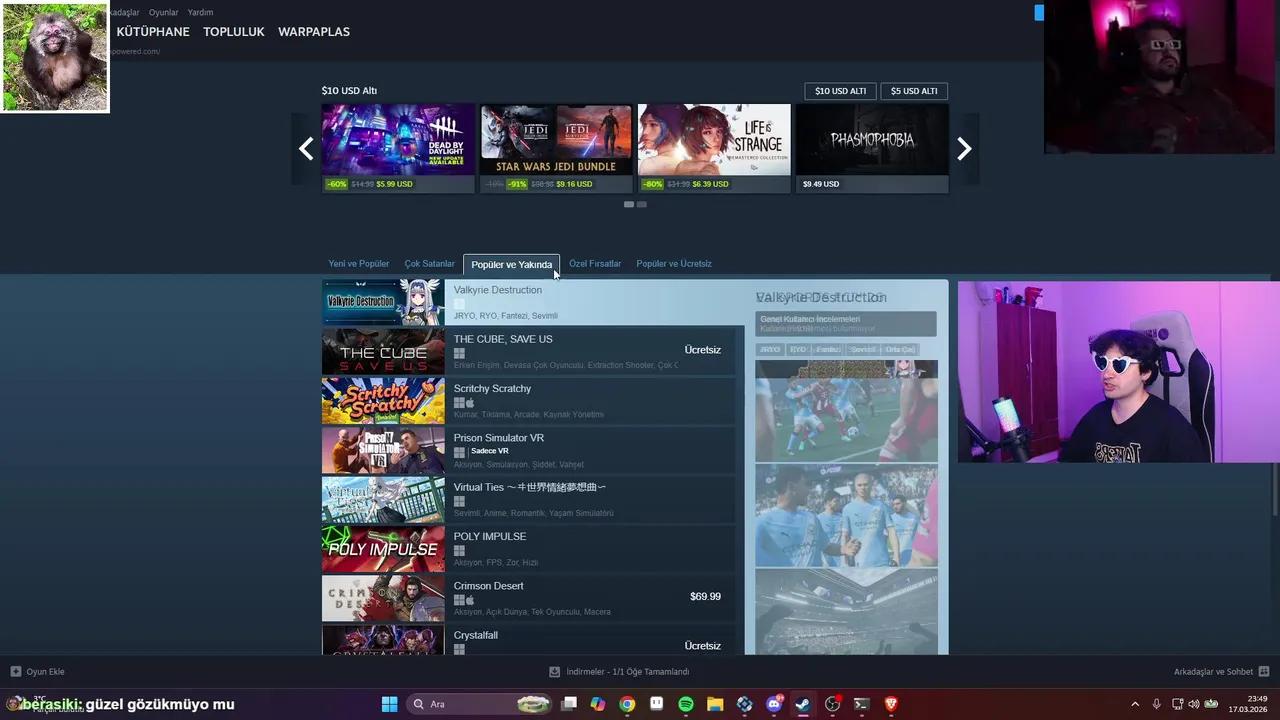
Task: Go to previous carousel page arrow
Action: click(x=306, y=149)
